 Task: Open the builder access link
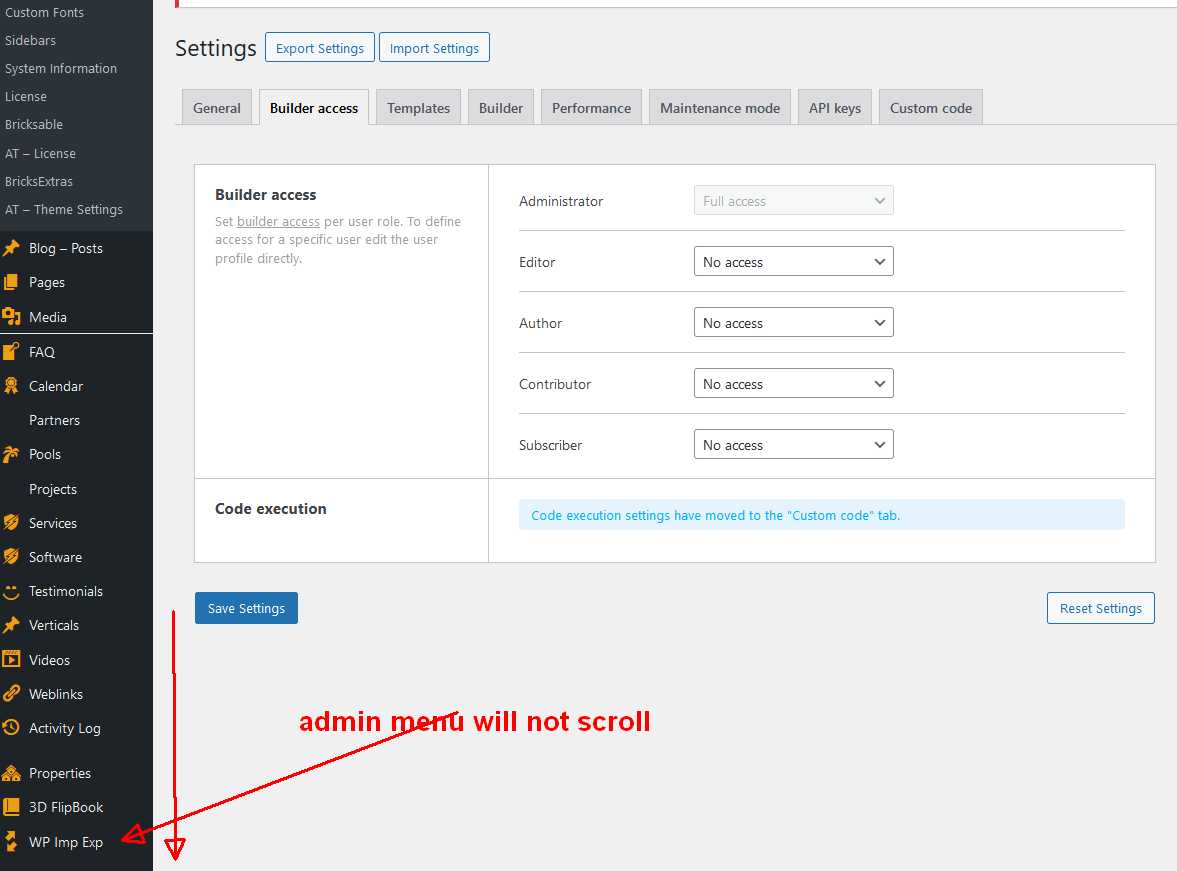278,221
